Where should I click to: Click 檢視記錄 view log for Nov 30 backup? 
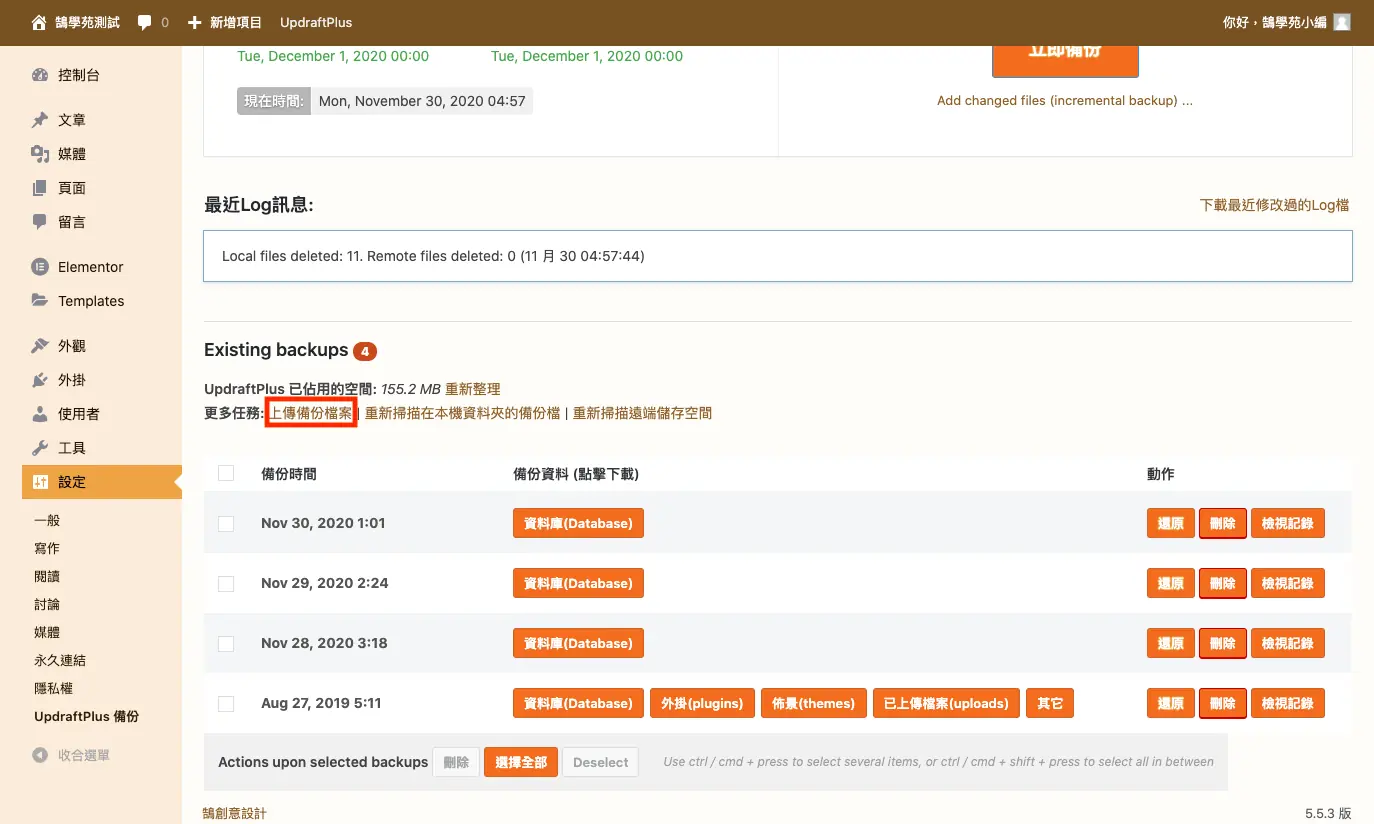[1288, 523]
